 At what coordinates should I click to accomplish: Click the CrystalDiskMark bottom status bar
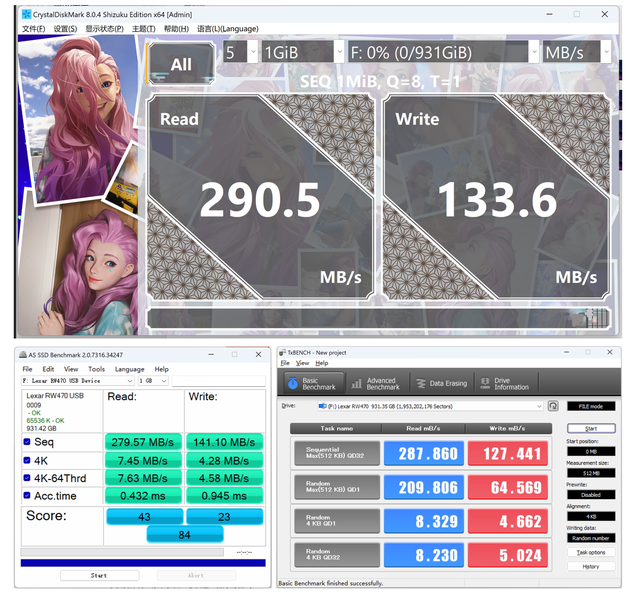coord(378,318)
